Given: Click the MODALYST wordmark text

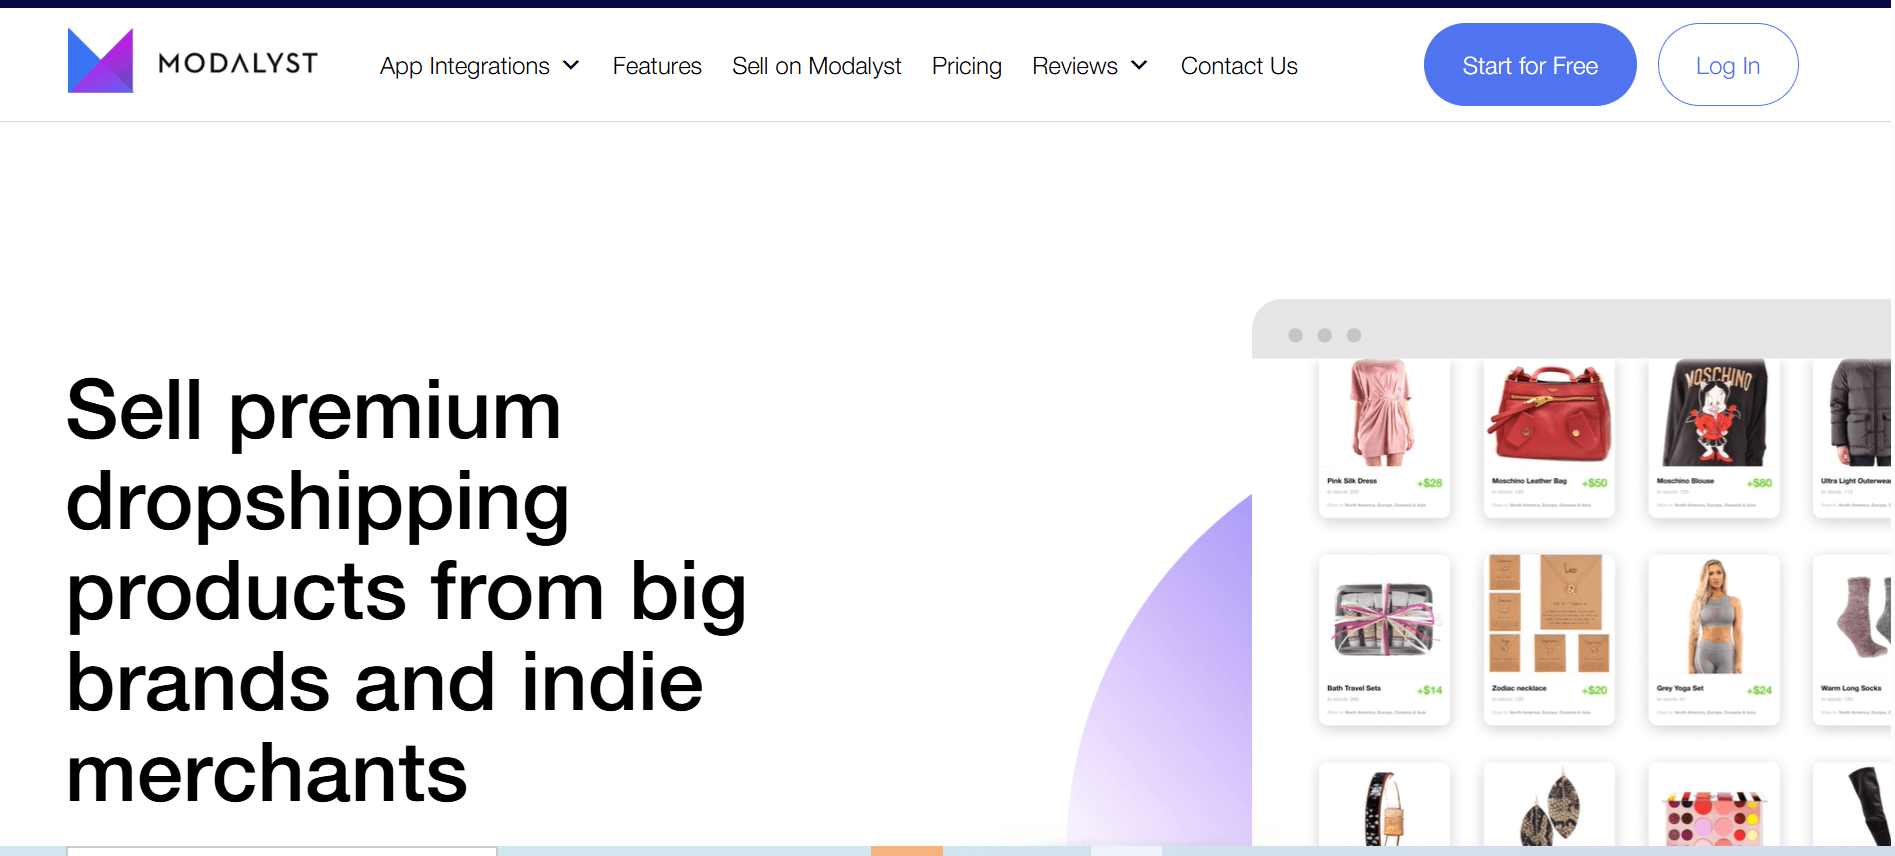Looking at the screenshot, I should tap(238, 64).
